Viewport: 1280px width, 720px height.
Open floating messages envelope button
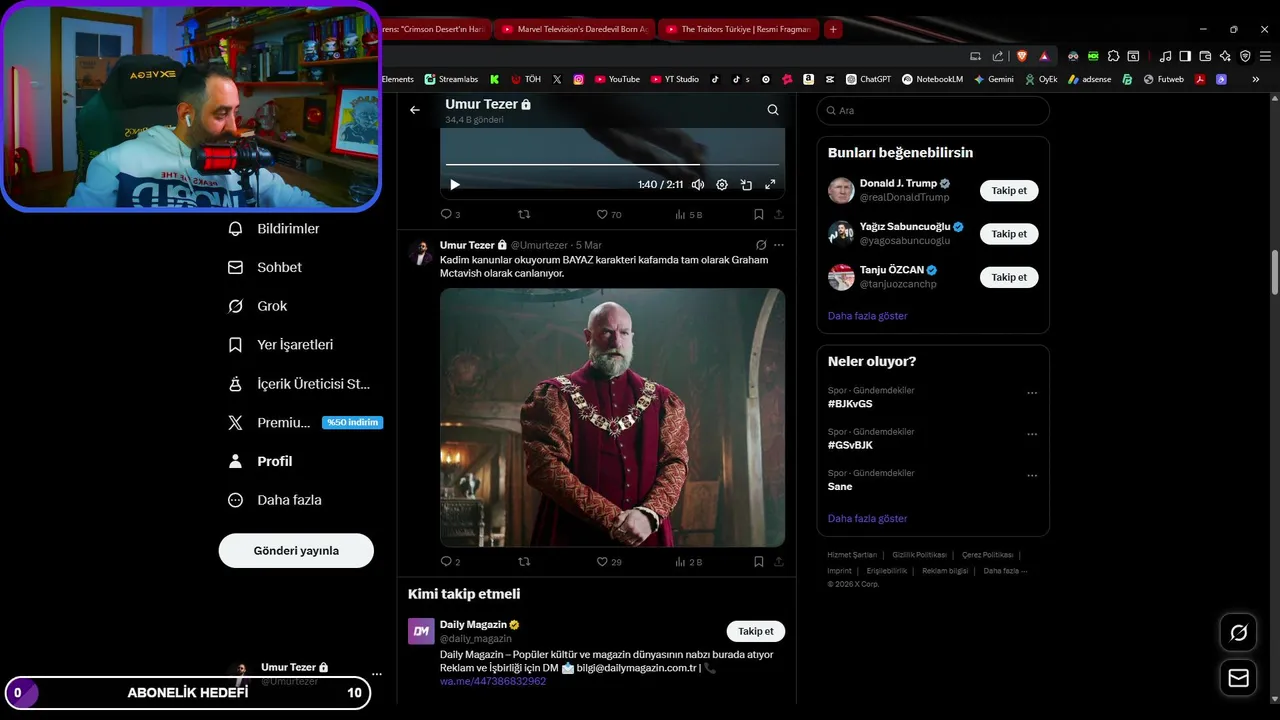(1238, 678)
